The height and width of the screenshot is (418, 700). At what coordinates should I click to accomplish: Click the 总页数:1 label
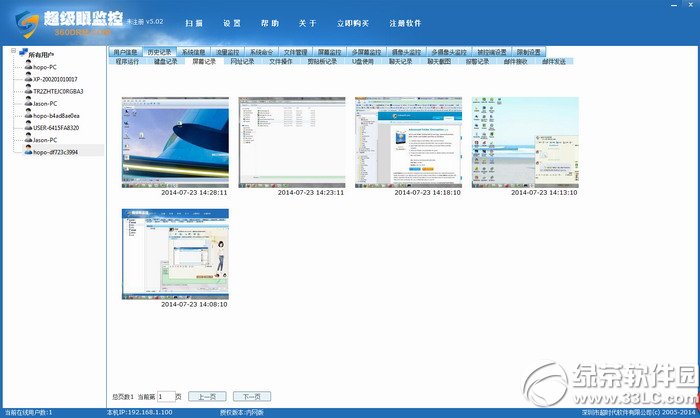click(x=123, y=397)
